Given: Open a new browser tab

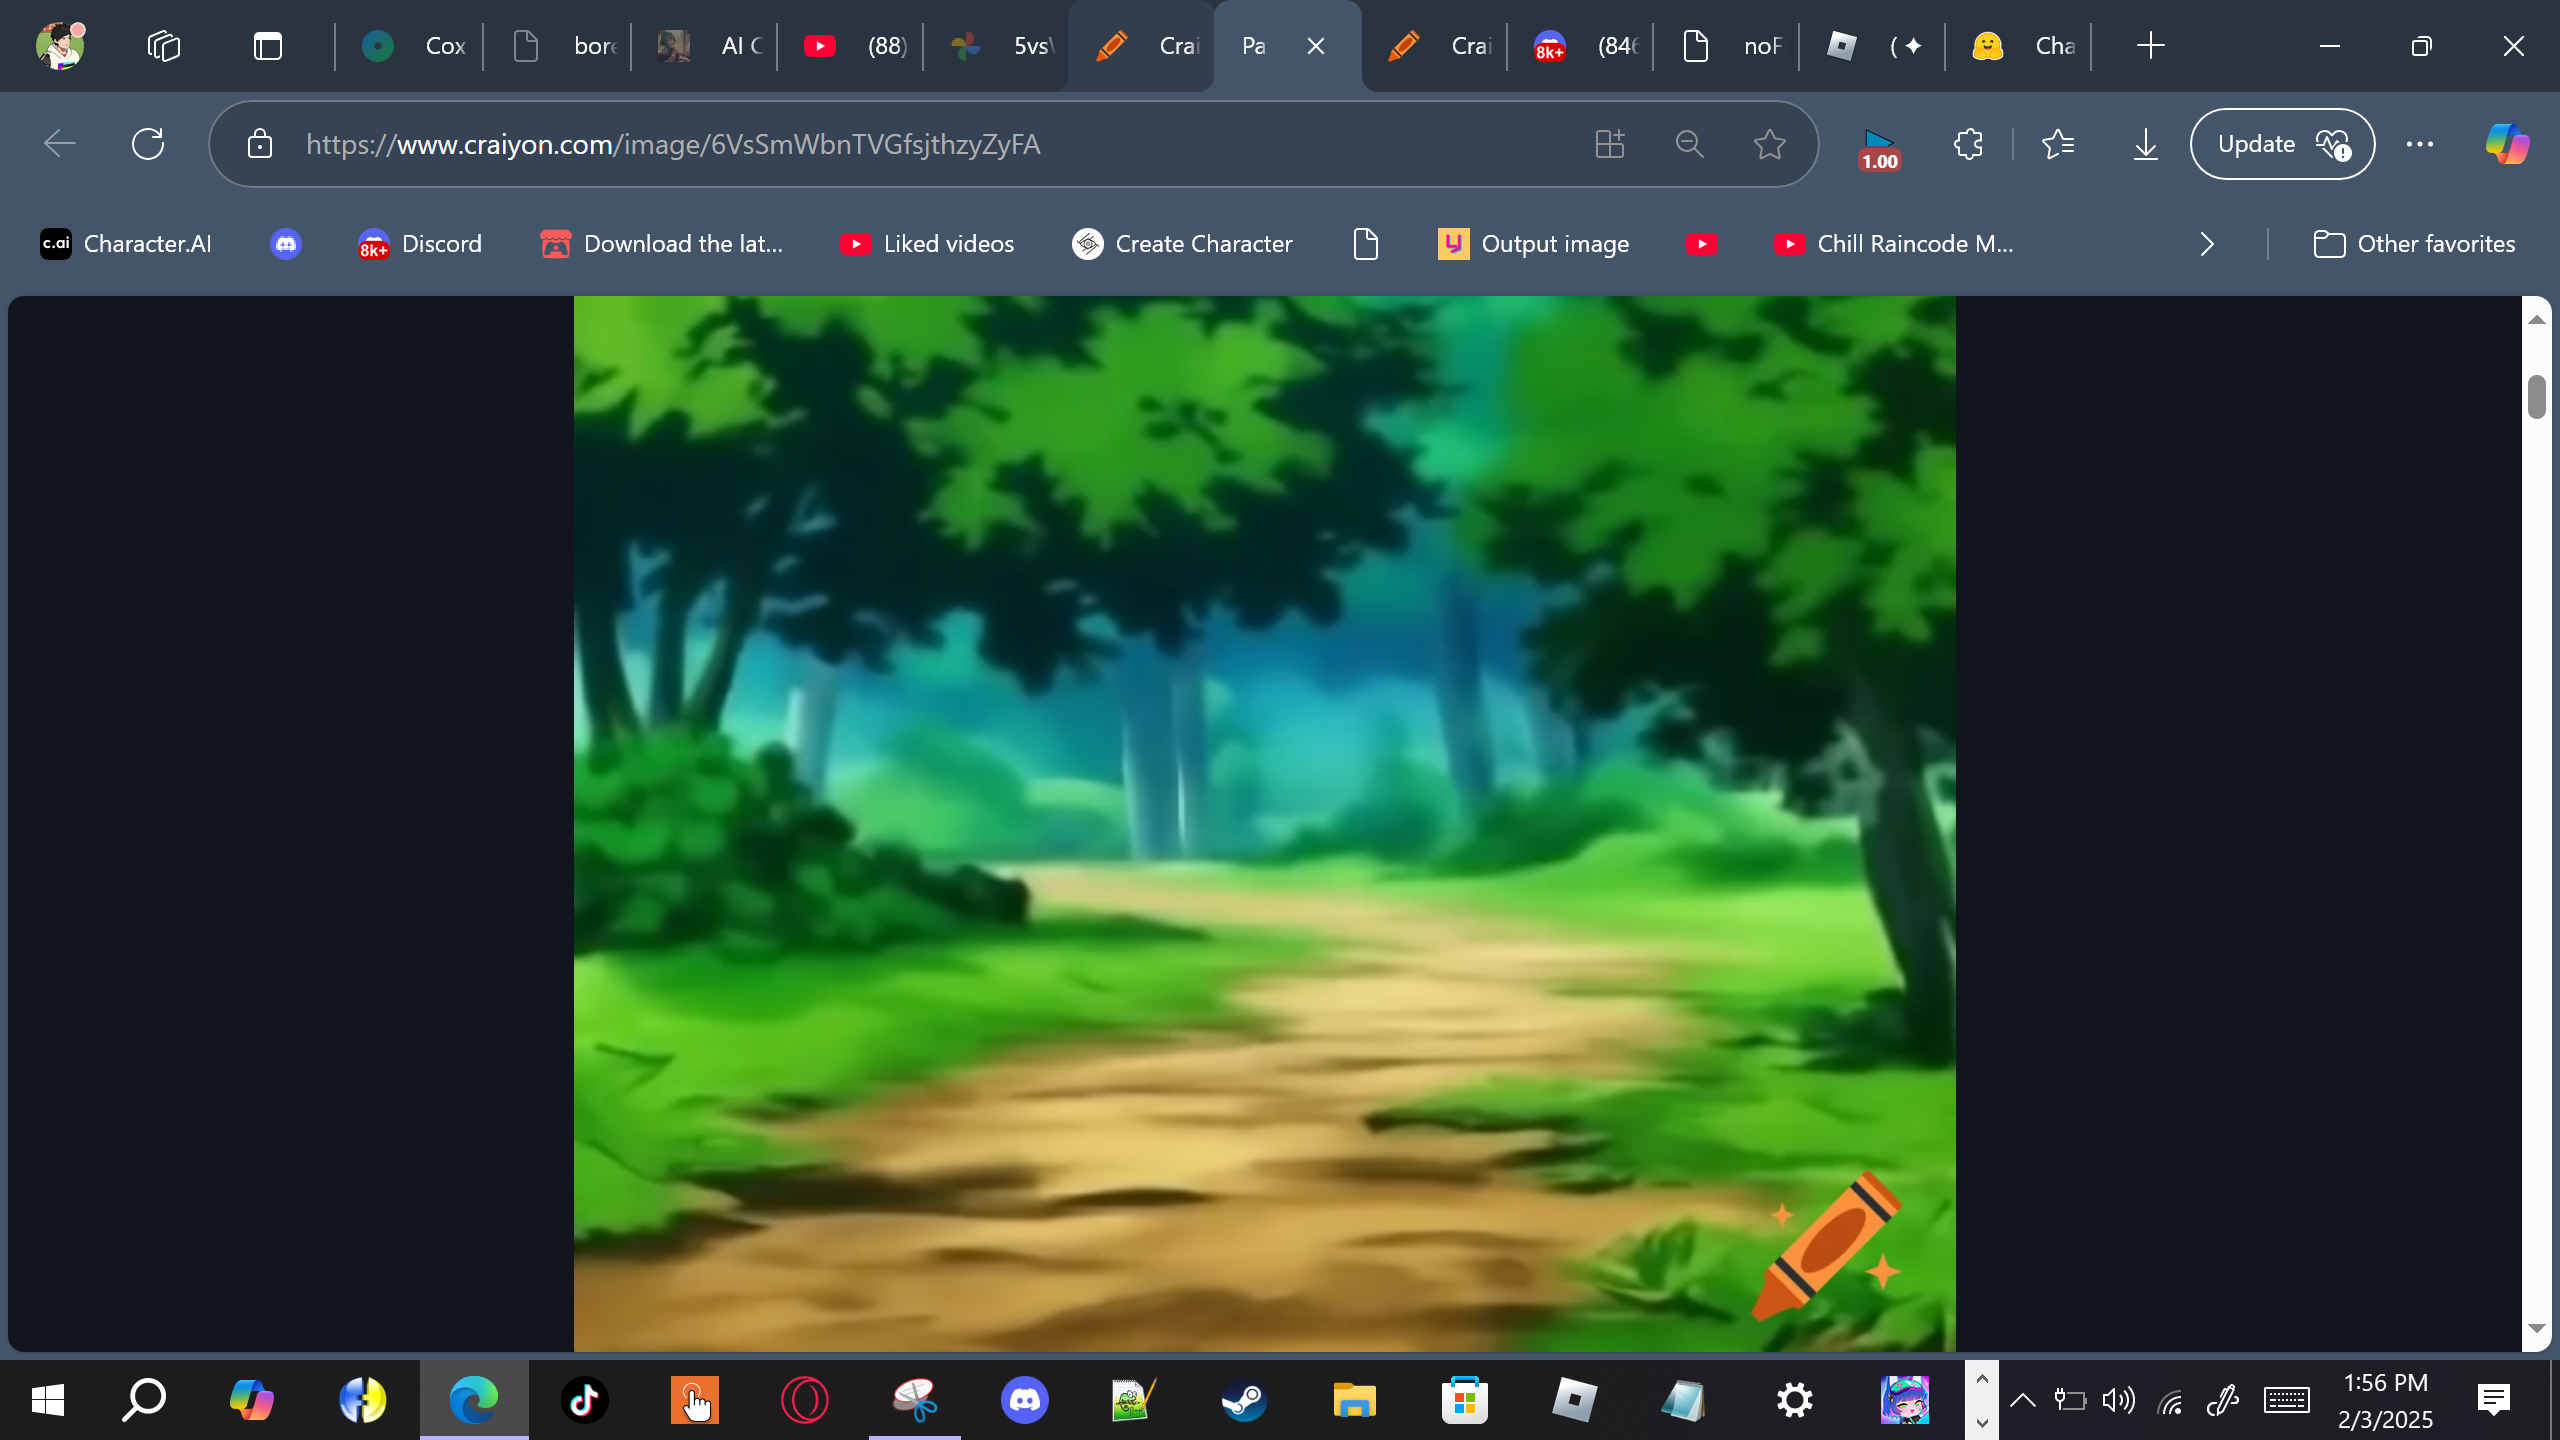Looking at the screenshot, I should point(2150,46).
